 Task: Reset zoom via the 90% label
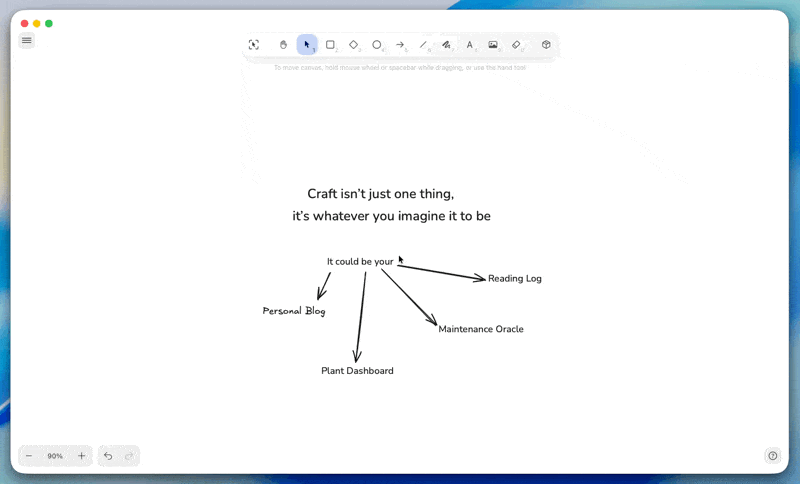55,456
